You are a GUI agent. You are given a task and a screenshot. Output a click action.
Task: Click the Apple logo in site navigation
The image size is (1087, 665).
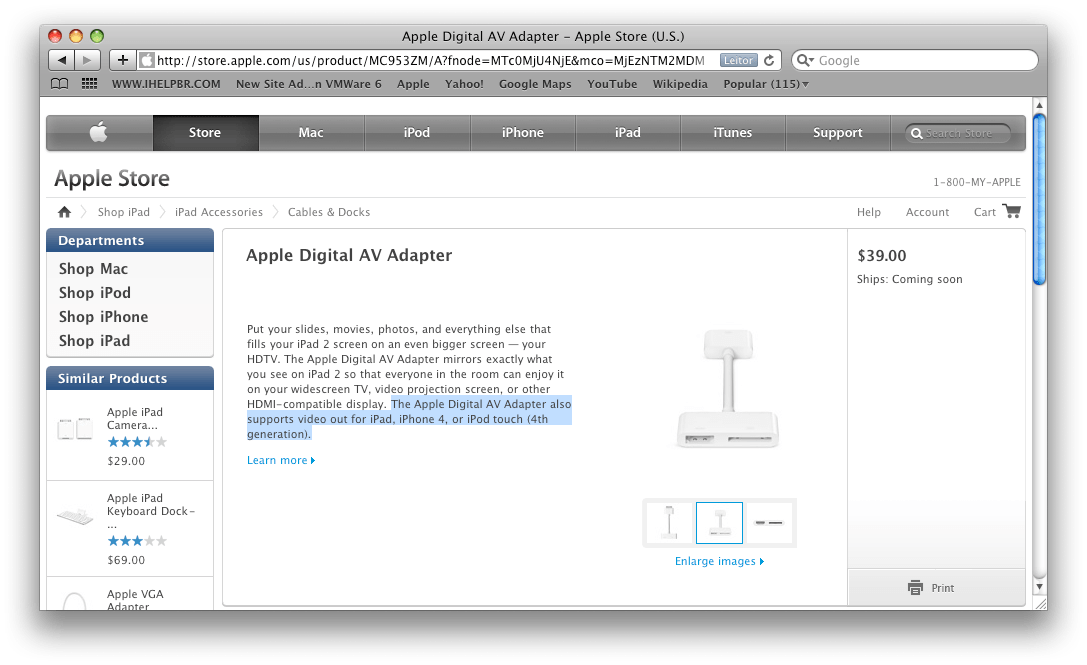point(99,132)
